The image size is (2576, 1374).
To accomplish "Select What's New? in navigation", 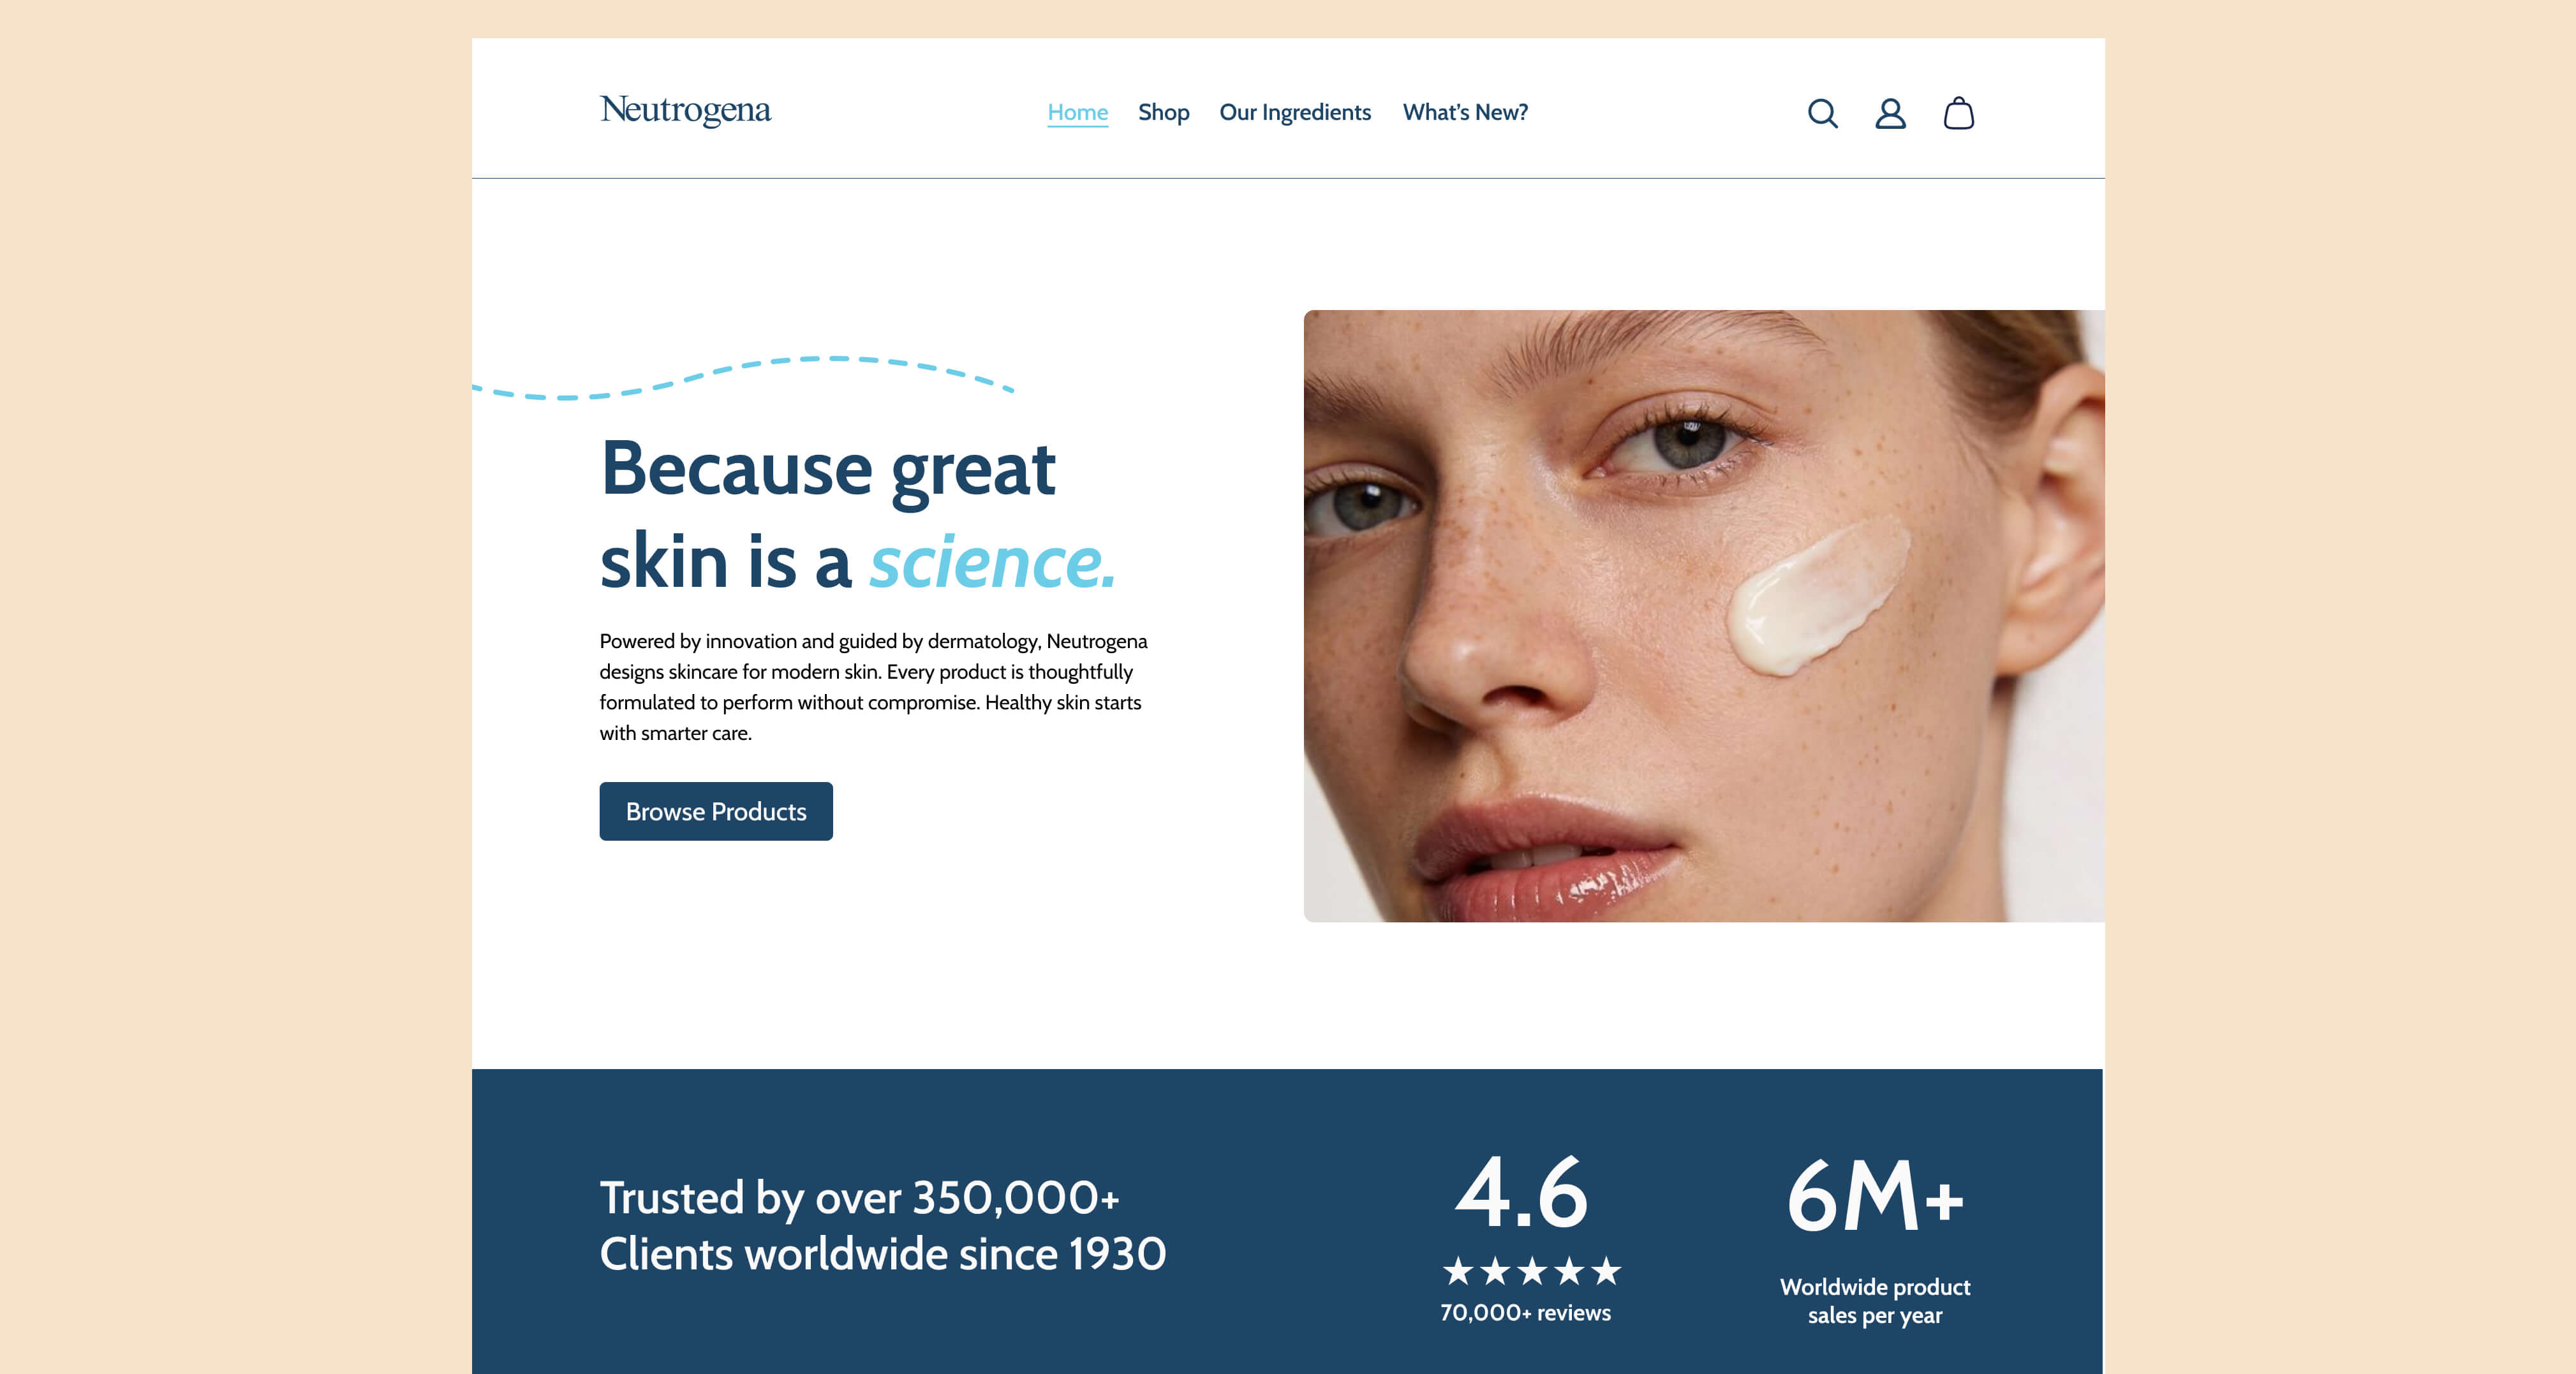I will coord(1465,112).
